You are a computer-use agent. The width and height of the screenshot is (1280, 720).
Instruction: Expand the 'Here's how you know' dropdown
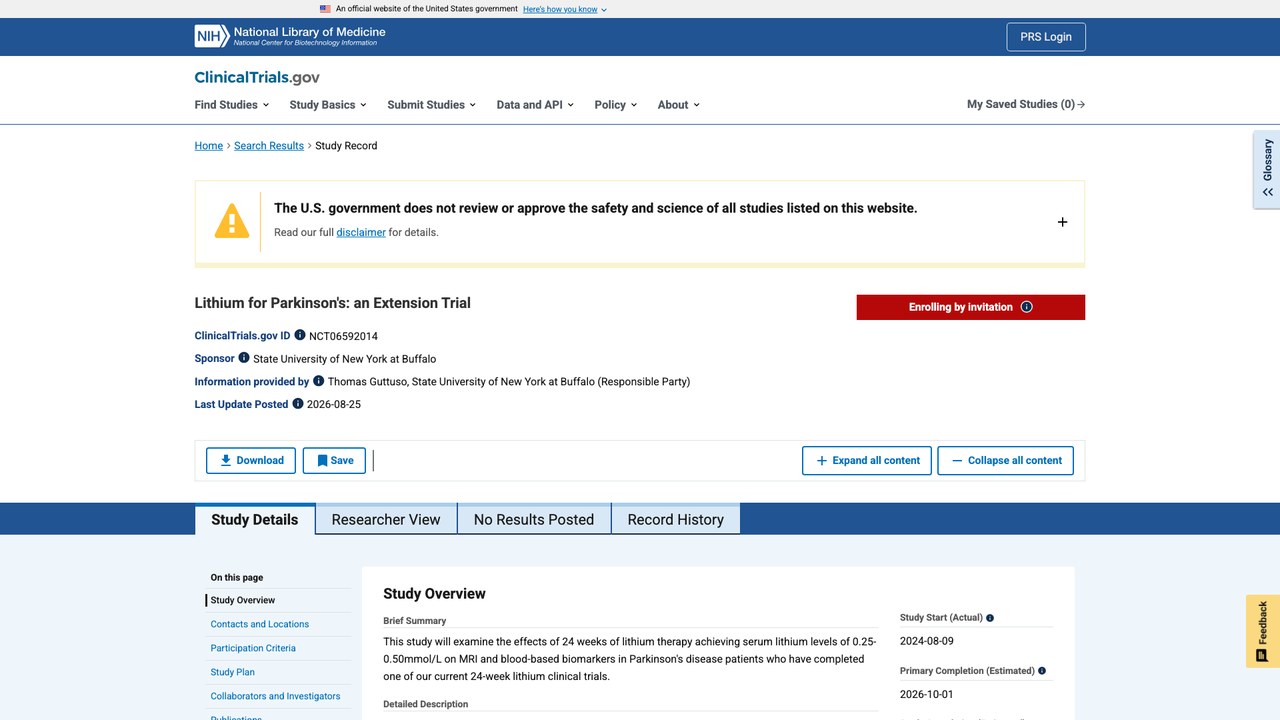pos(565,9)
